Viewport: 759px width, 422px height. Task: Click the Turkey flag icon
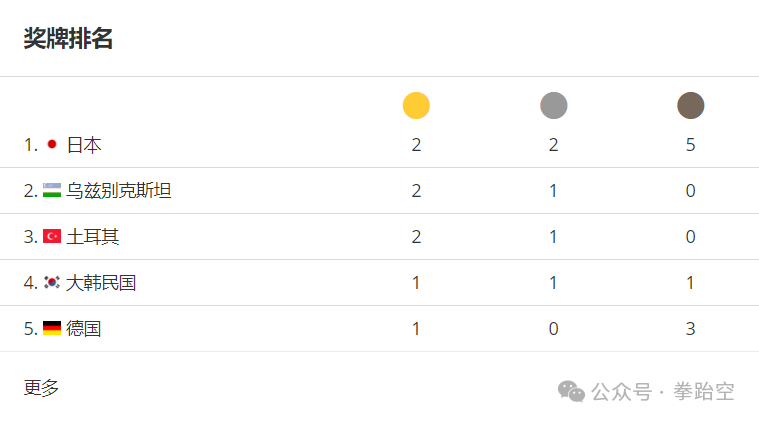tap(52, 236)
